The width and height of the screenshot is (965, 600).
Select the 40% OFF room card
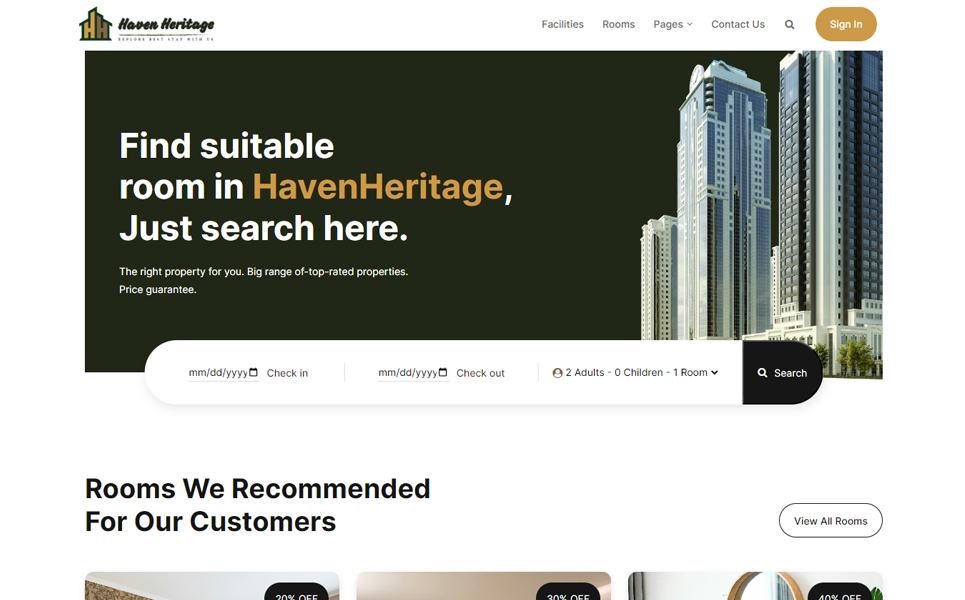755,586
